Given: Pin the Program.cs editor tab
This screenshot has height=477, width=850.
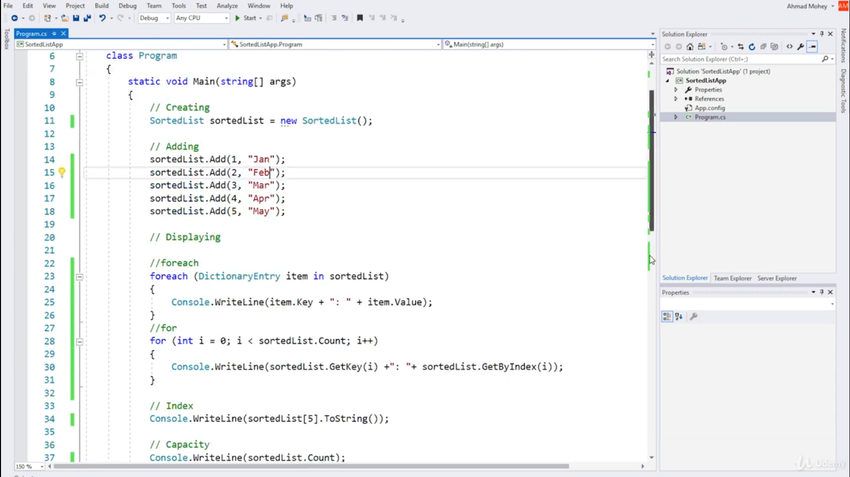Looking at the screenshot, I should [54, 34].
